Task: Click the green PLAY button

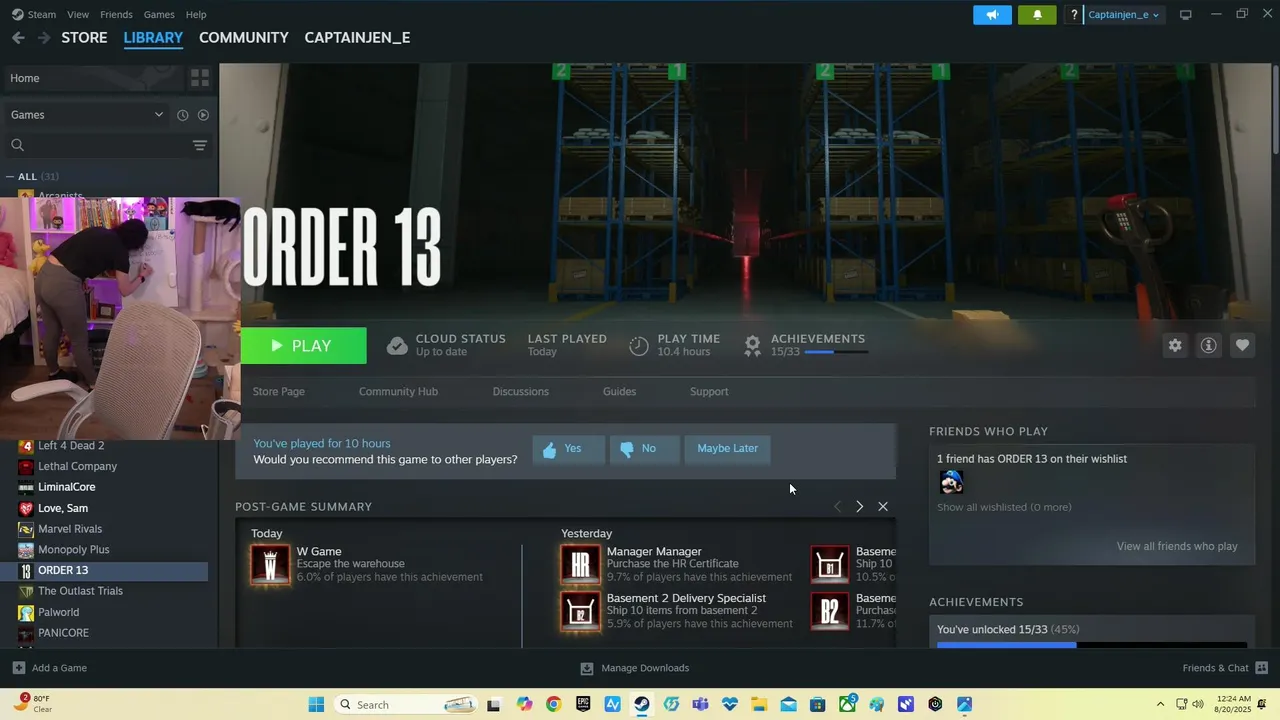Action: coord(303,346)
